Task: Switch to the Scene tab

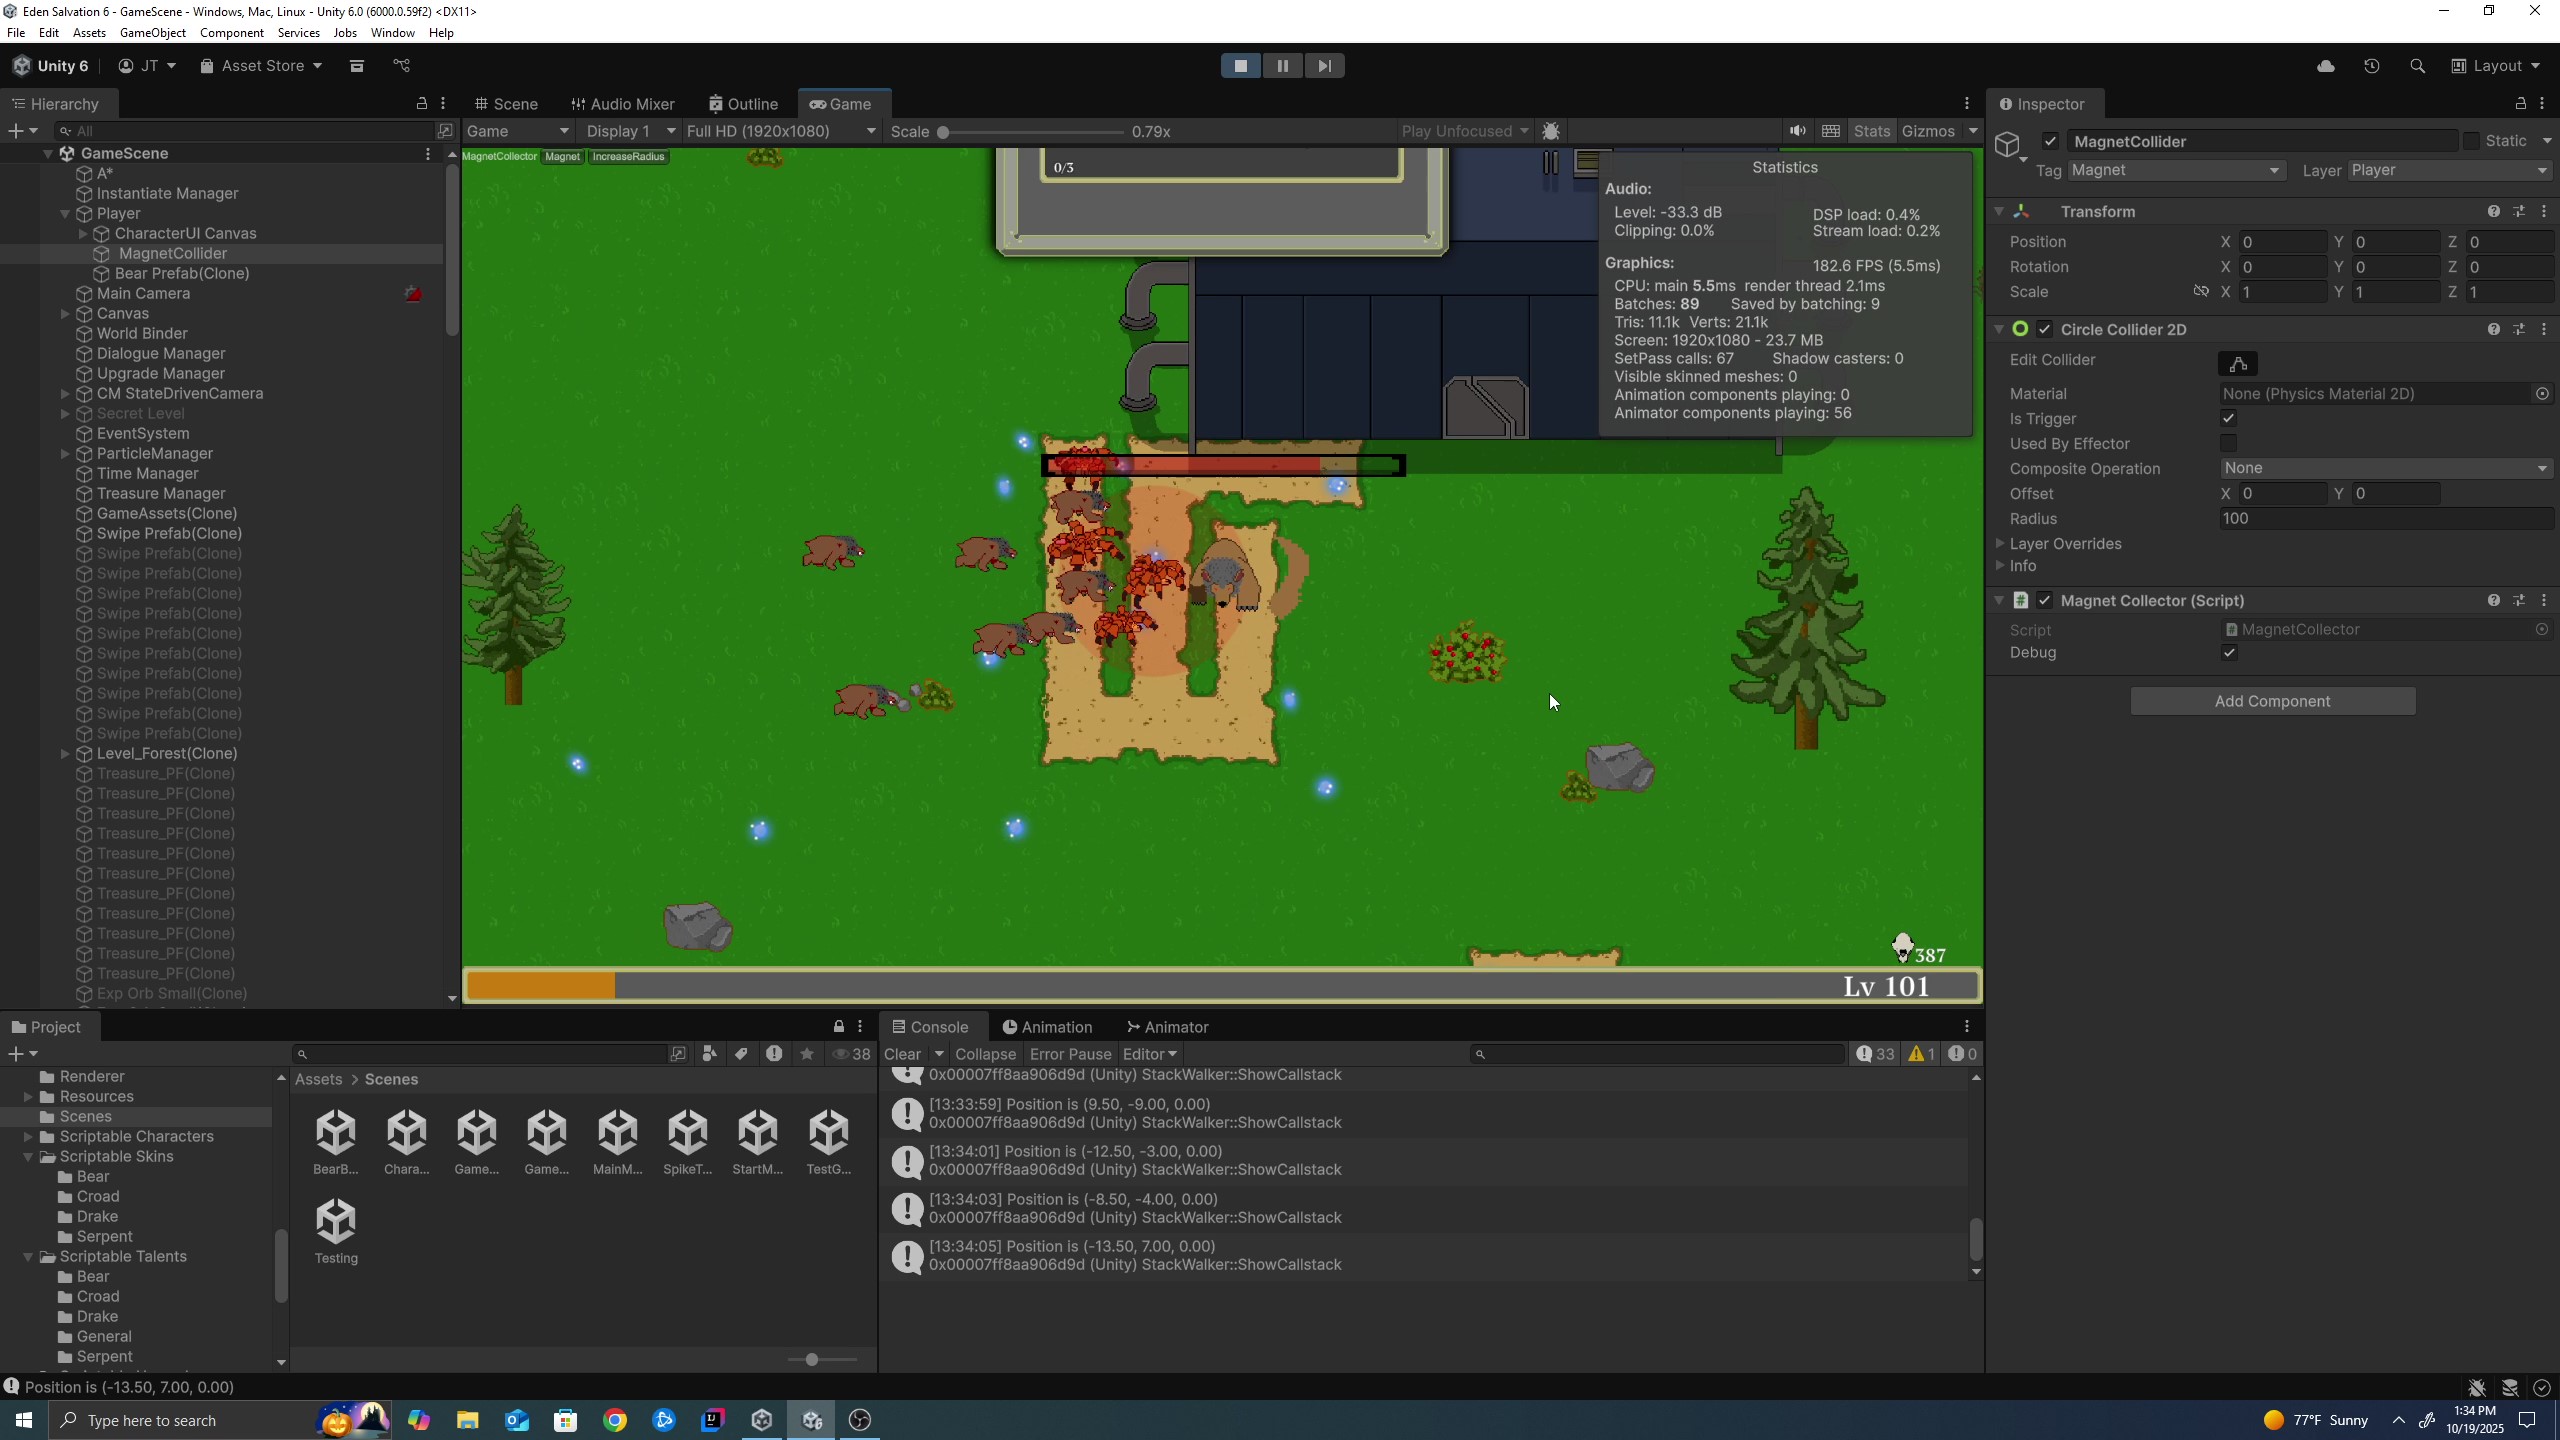Action: (x=507, y=104)
